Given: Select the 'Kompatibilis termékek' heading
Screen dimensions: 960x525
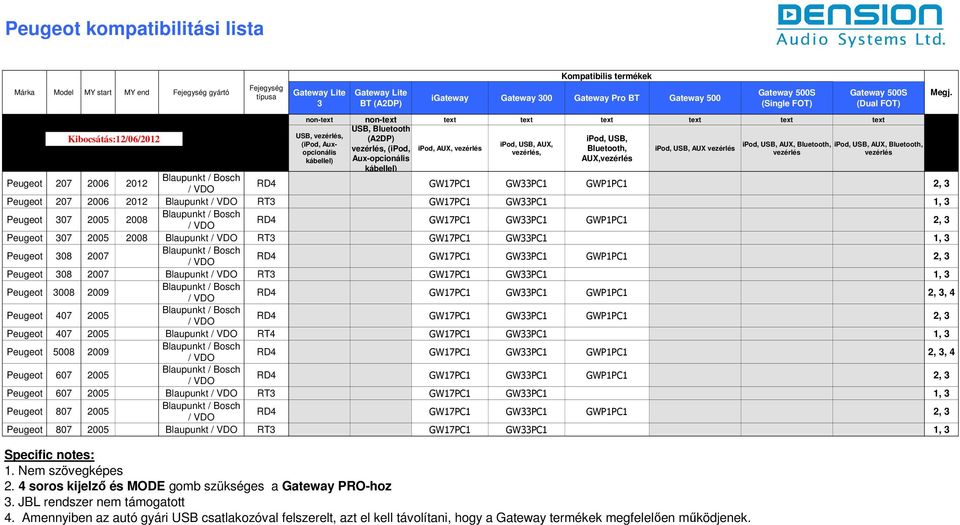Looking at the screenshot, I should click(x=606, y=76).
